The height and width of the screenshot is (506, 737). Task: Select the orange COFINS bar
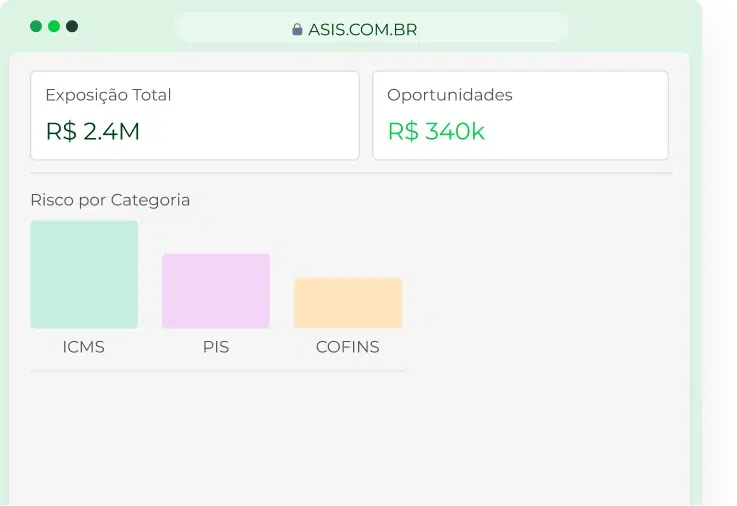click(348, 303)
